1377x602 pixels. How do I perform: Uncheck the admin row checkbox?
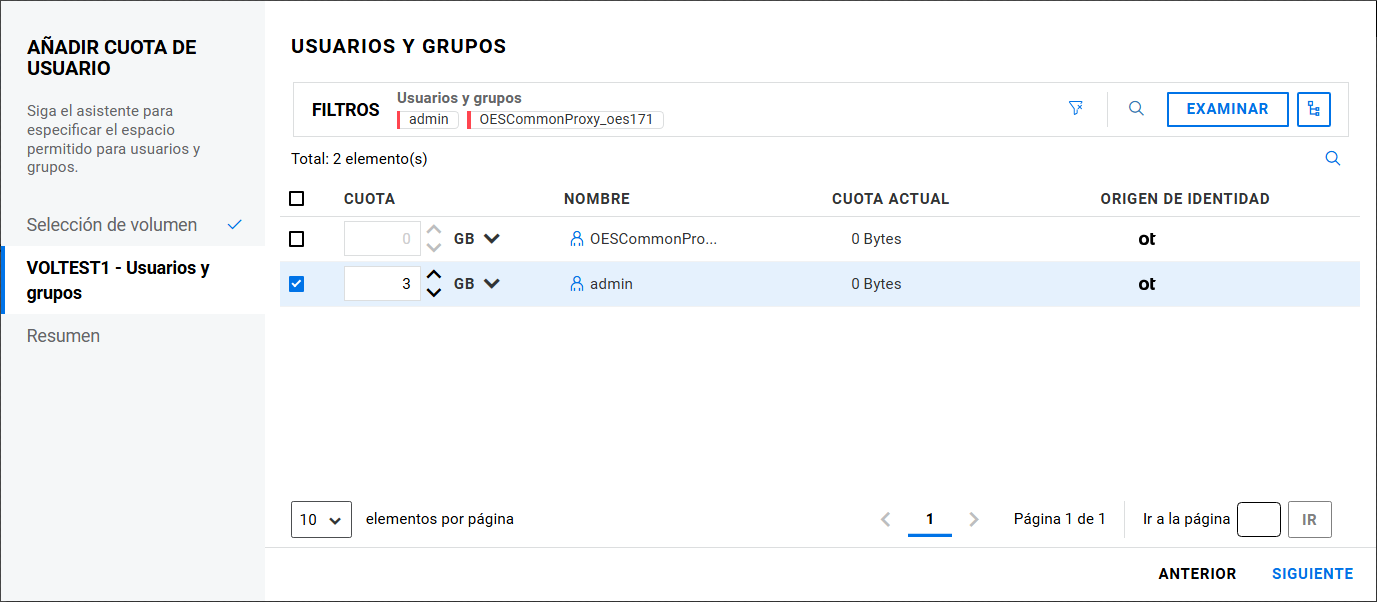296,284
